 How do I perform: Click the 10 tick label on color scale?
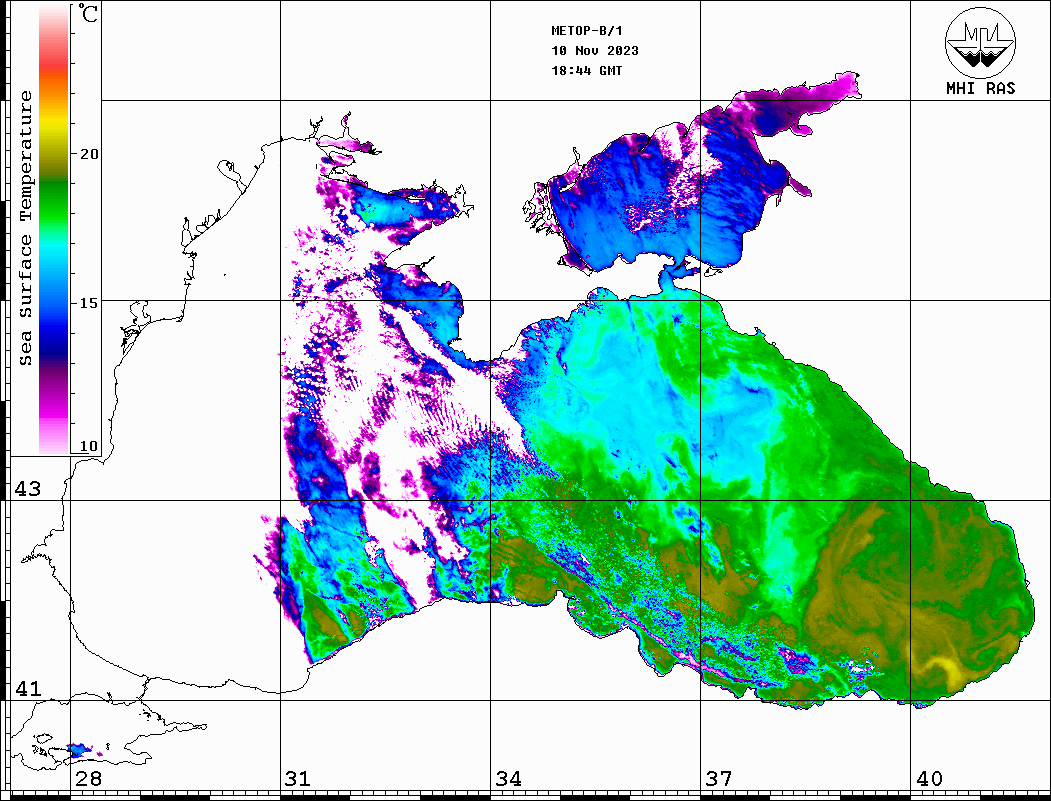click(x=89, y=446)
